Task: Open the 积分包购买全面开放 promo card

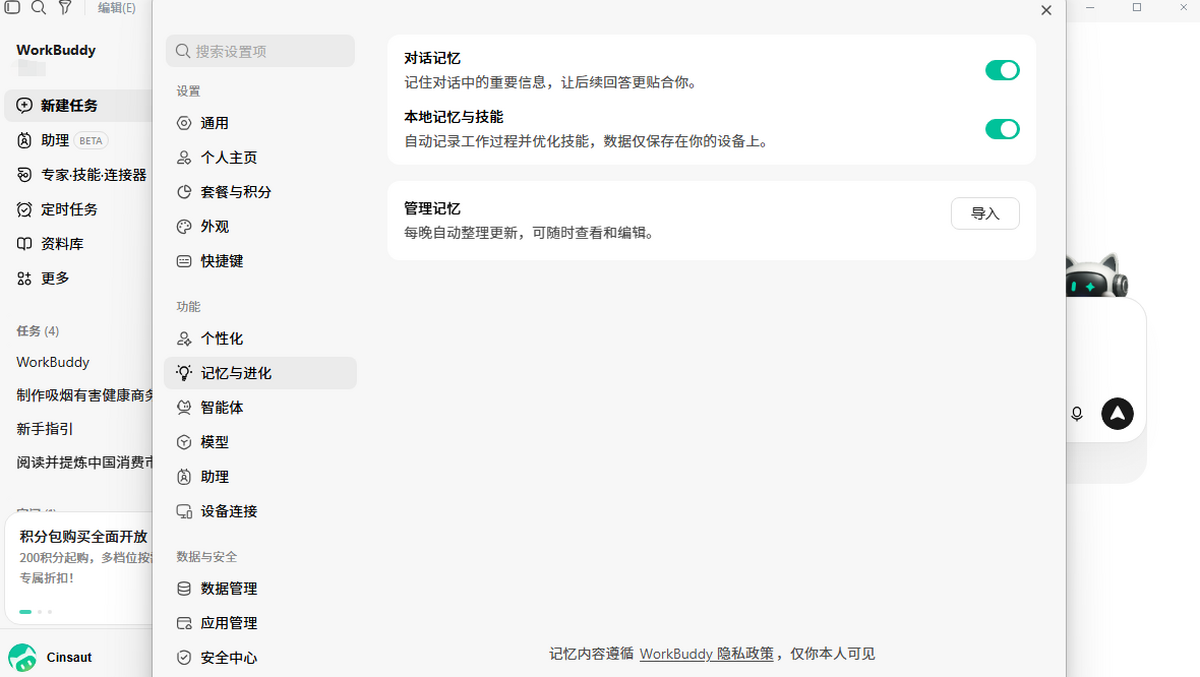Action: point(79,566)
